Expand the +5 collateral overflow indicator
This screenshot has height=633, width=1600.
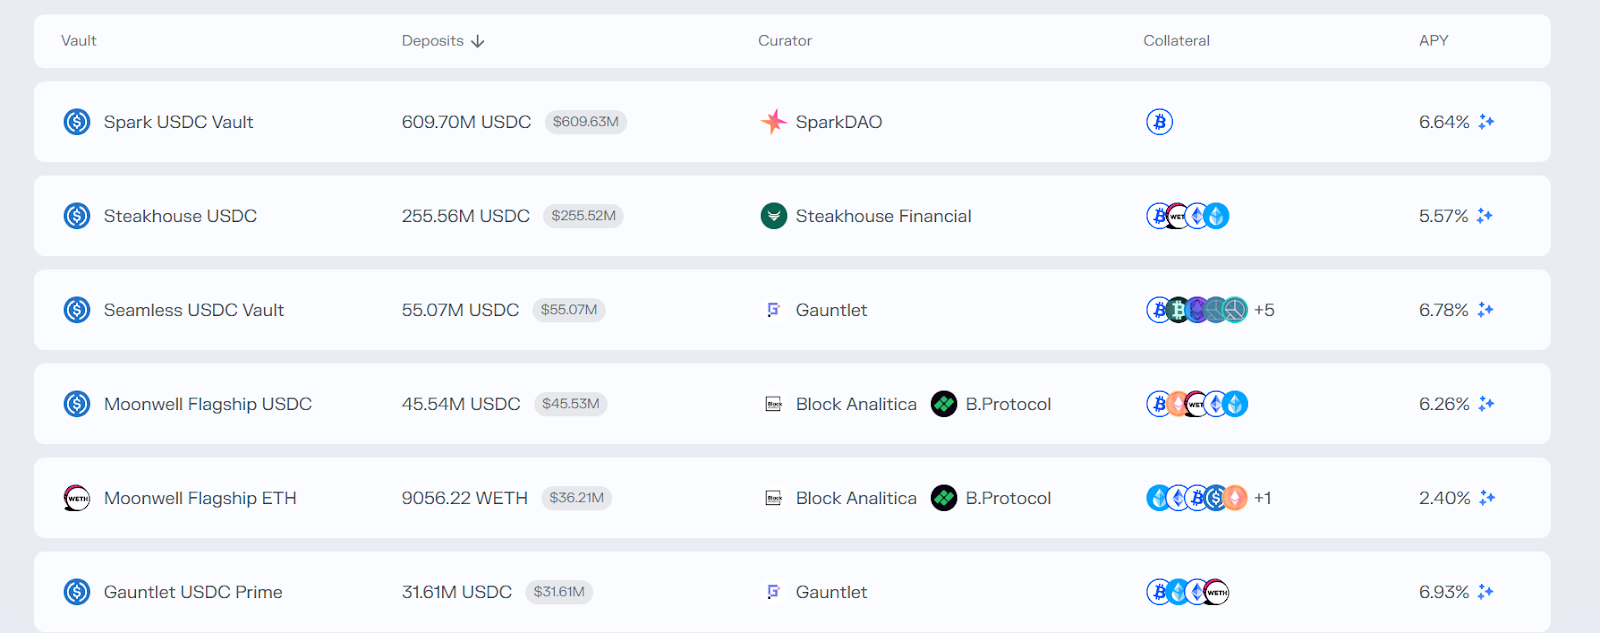[x=1264, y=310]
